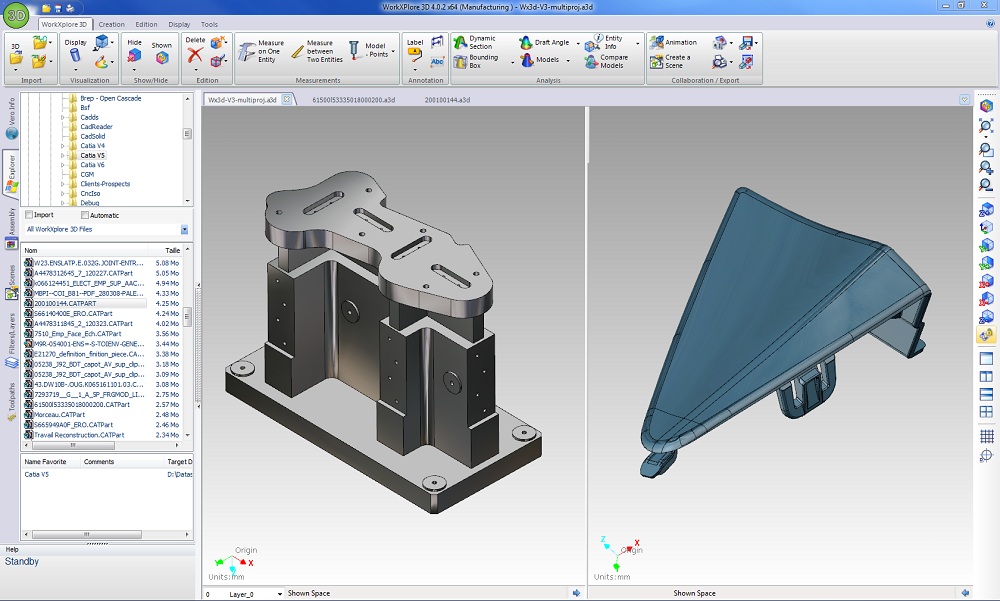Click the Compare Models tool
Image resolution: width=1000 pixels, height=601 pixels.
604,61
